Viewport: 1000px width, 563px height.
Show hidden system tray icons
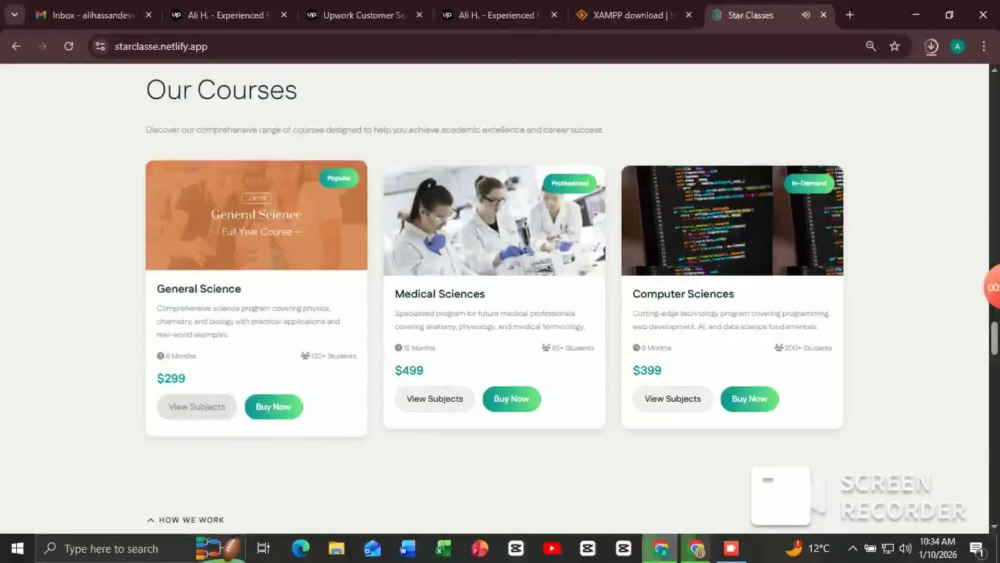[x=852, y=548]
